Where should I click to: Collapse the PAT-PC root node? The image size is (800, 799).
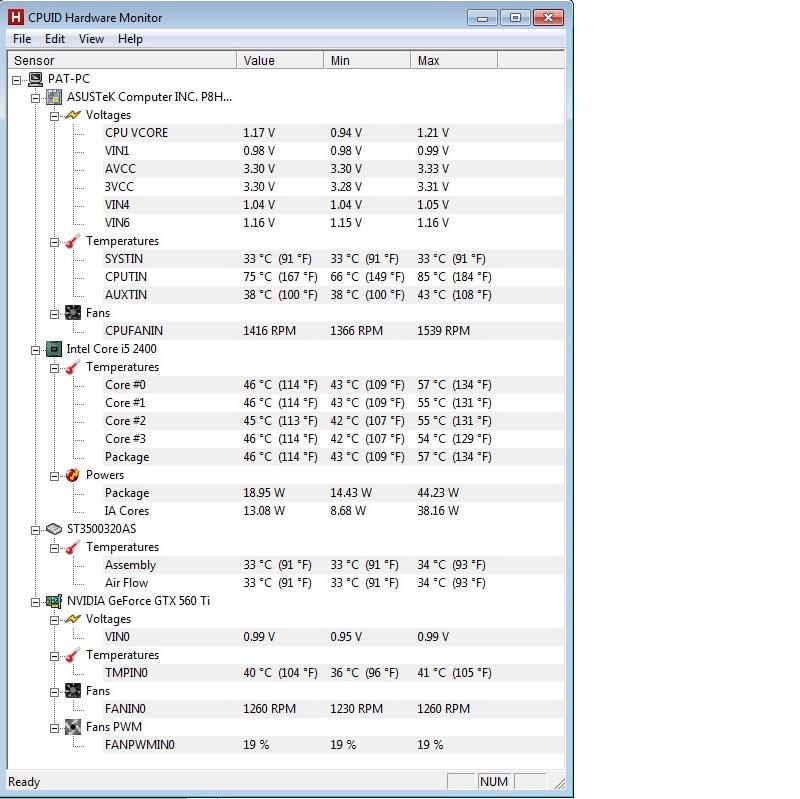17,80
